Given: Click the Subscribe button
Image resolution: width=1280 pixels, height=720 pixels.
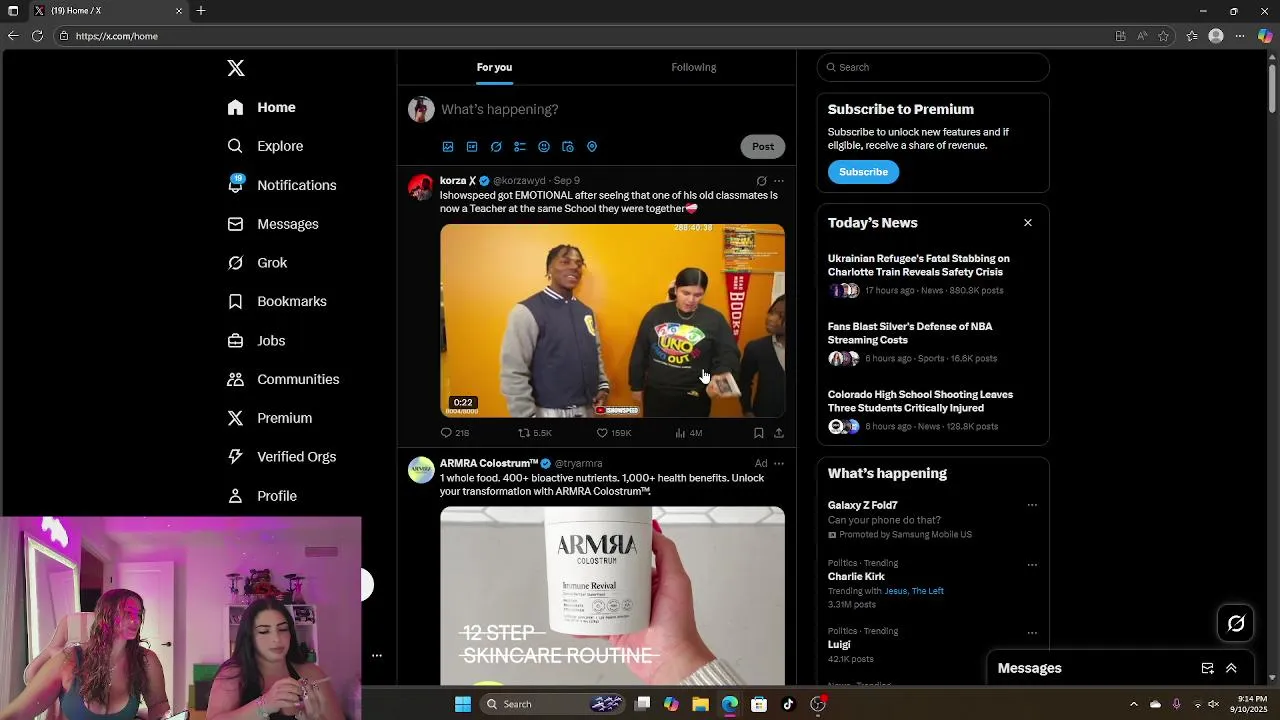Looking at the screenshot, I should (863, 172).
